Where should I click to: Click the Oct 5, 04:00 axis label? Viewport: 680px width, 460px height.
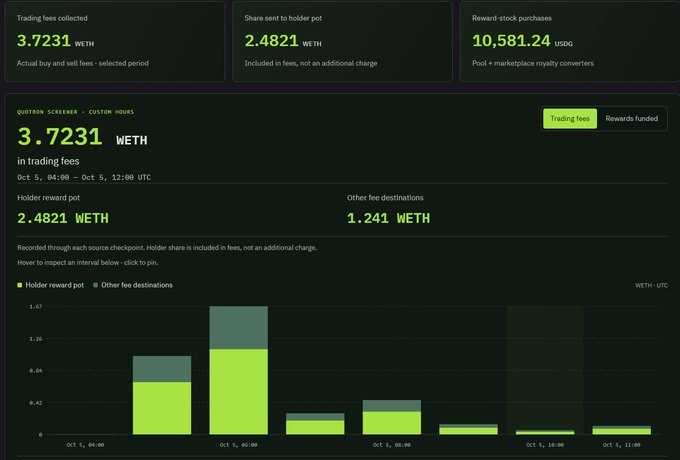(x=85, y=445)
